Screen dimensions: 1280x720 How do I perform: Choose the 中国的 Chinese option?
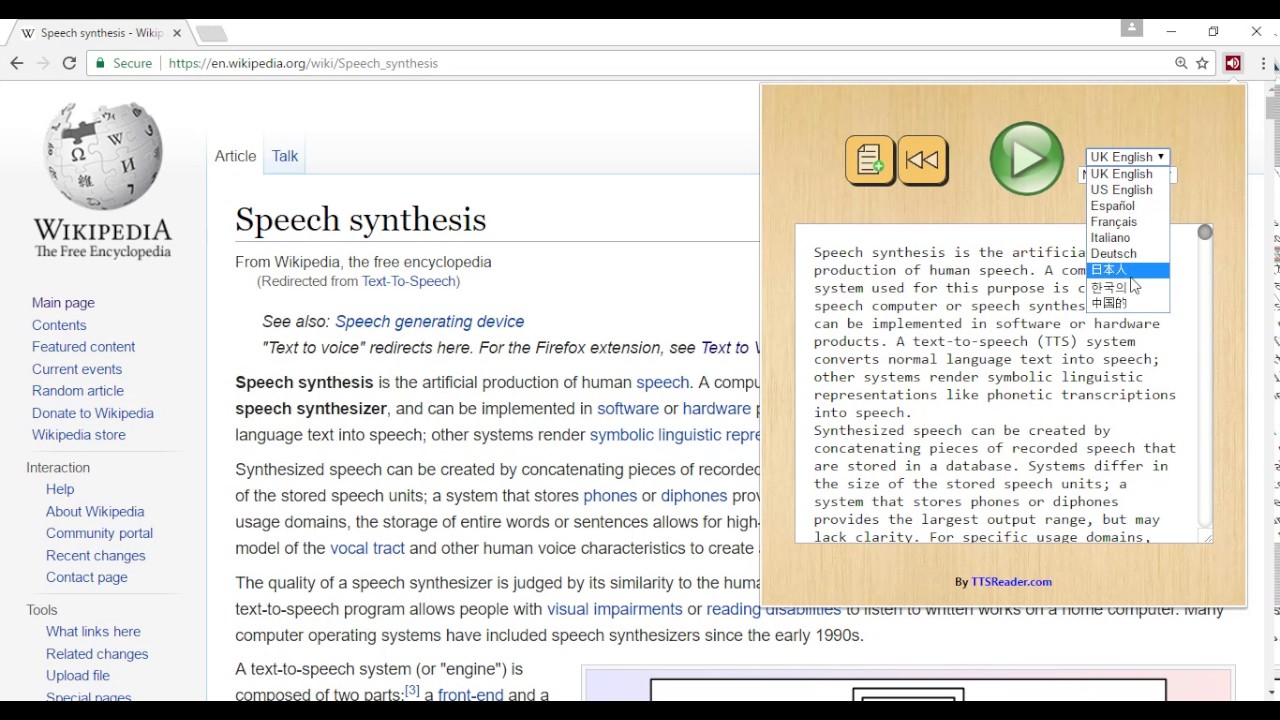[1127, 303]
